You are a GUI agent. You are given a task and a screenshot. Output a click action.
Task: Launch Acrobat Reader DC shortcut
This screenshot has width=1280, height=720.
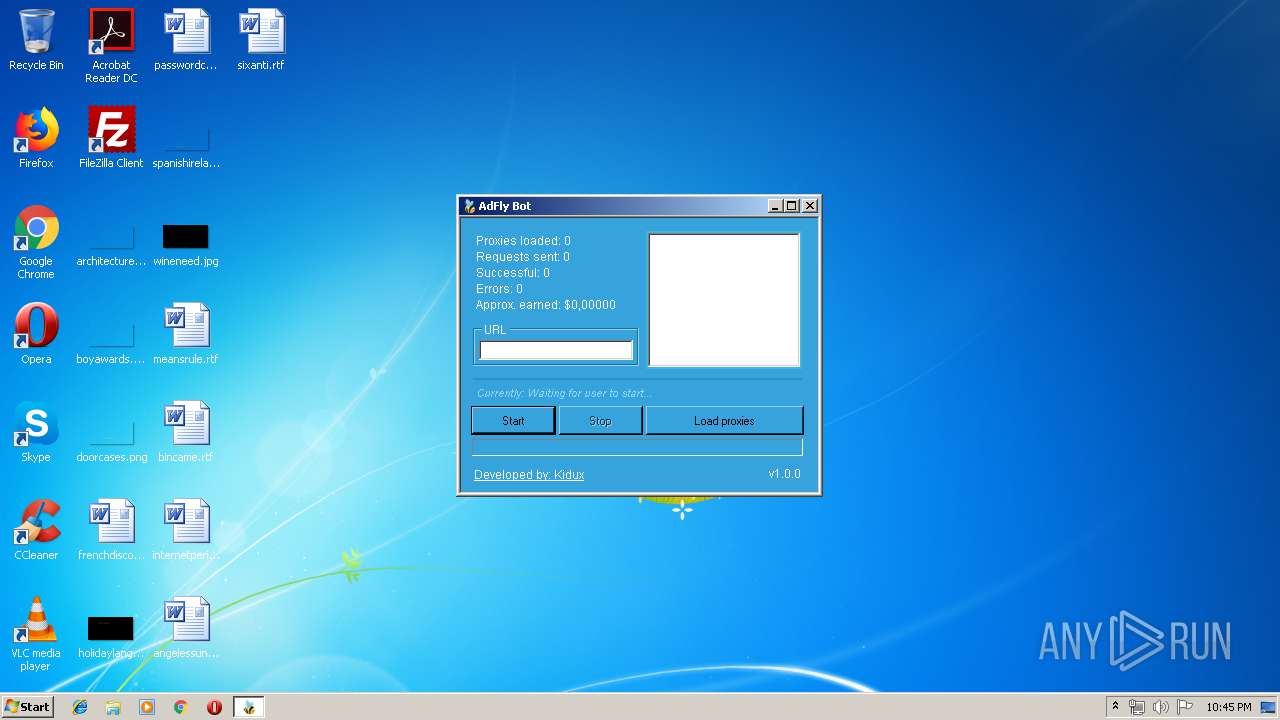(111, 46)
